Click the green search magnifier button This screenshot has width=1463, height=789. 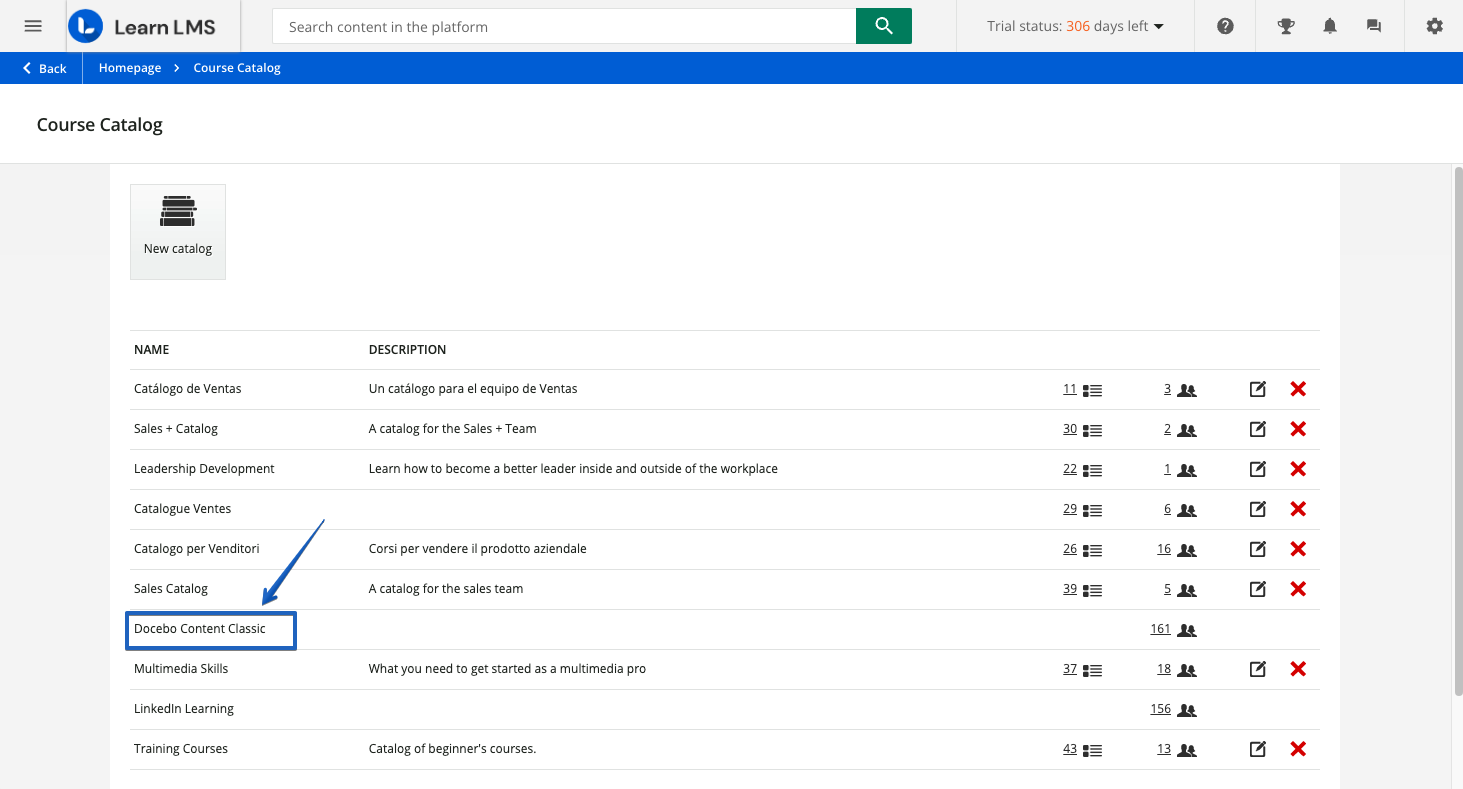point(883,26)
